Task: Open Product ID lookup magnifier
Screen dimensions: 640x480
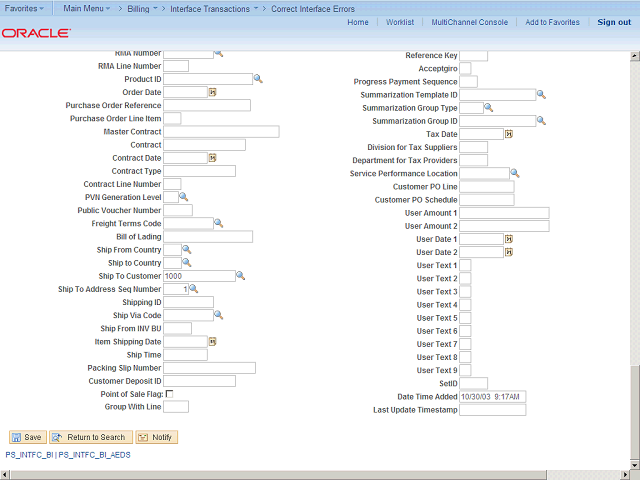Action: click(258, 79)
